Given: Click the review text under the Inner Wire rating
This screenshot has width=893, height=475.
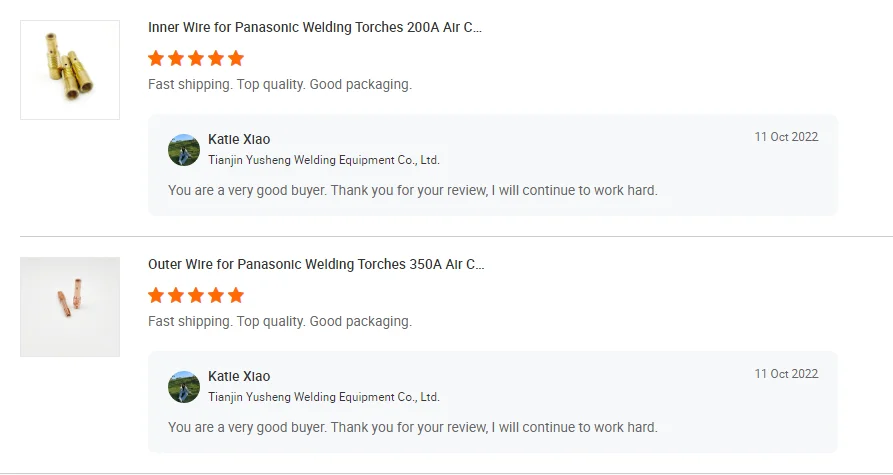Looking at the screenshot, I should 280,85.
